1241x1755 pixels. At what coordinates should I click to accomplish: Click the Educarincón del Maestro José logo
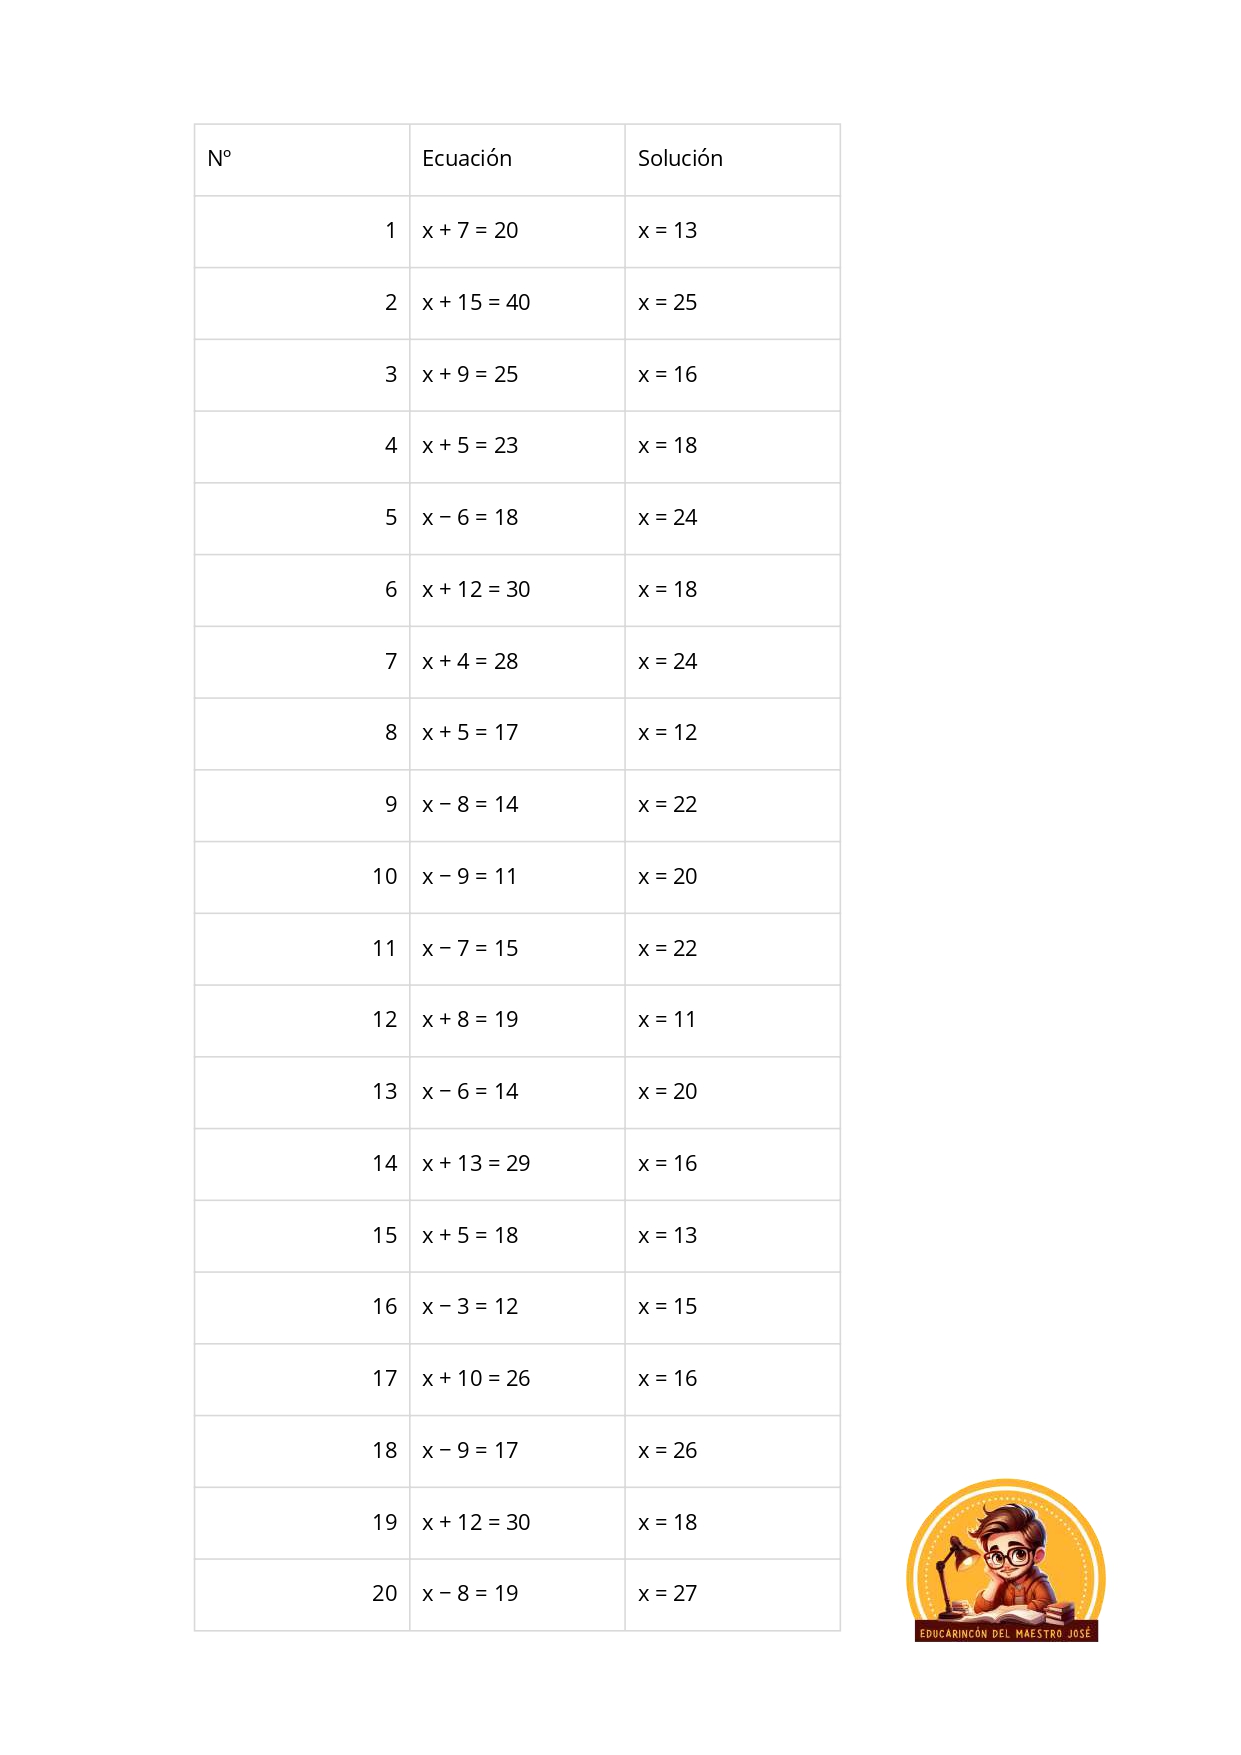pyautogui.click(x=1005, y=1561)
